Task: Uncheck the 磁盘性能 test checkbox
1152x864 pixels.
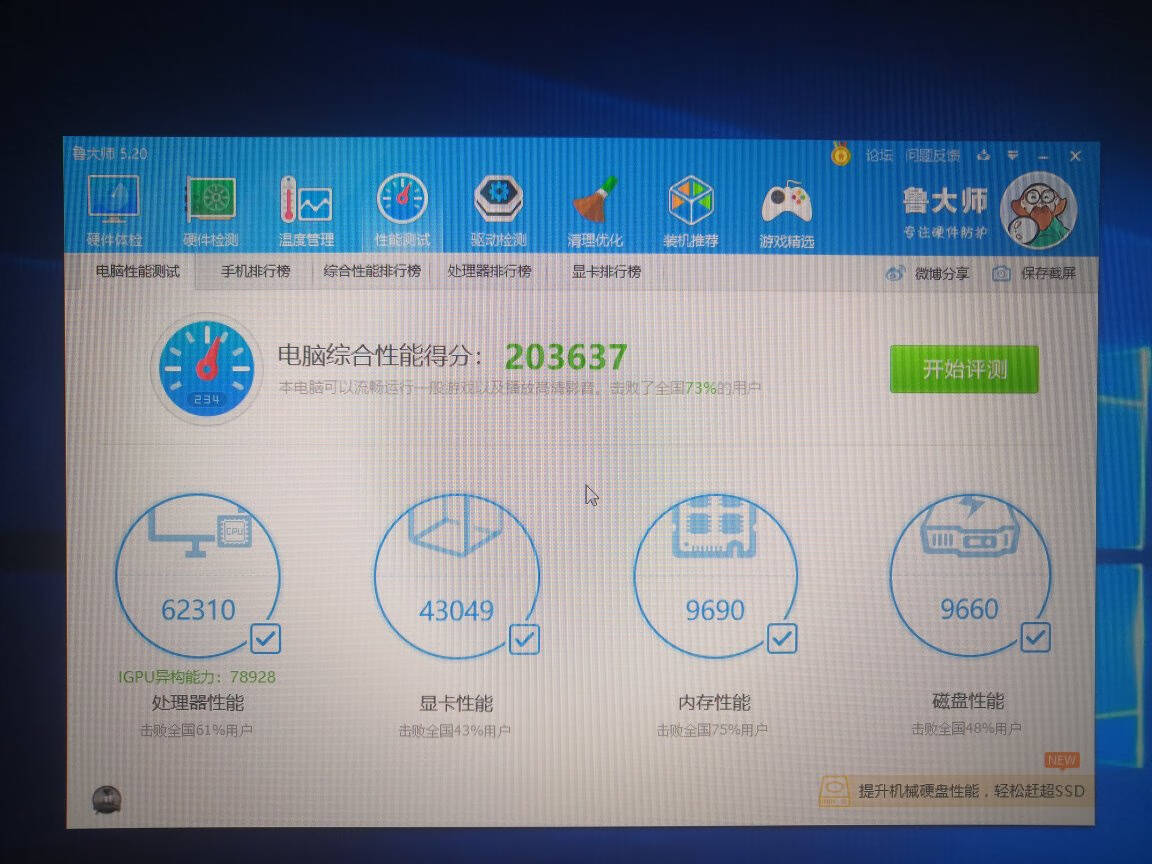Action: 1035,637
